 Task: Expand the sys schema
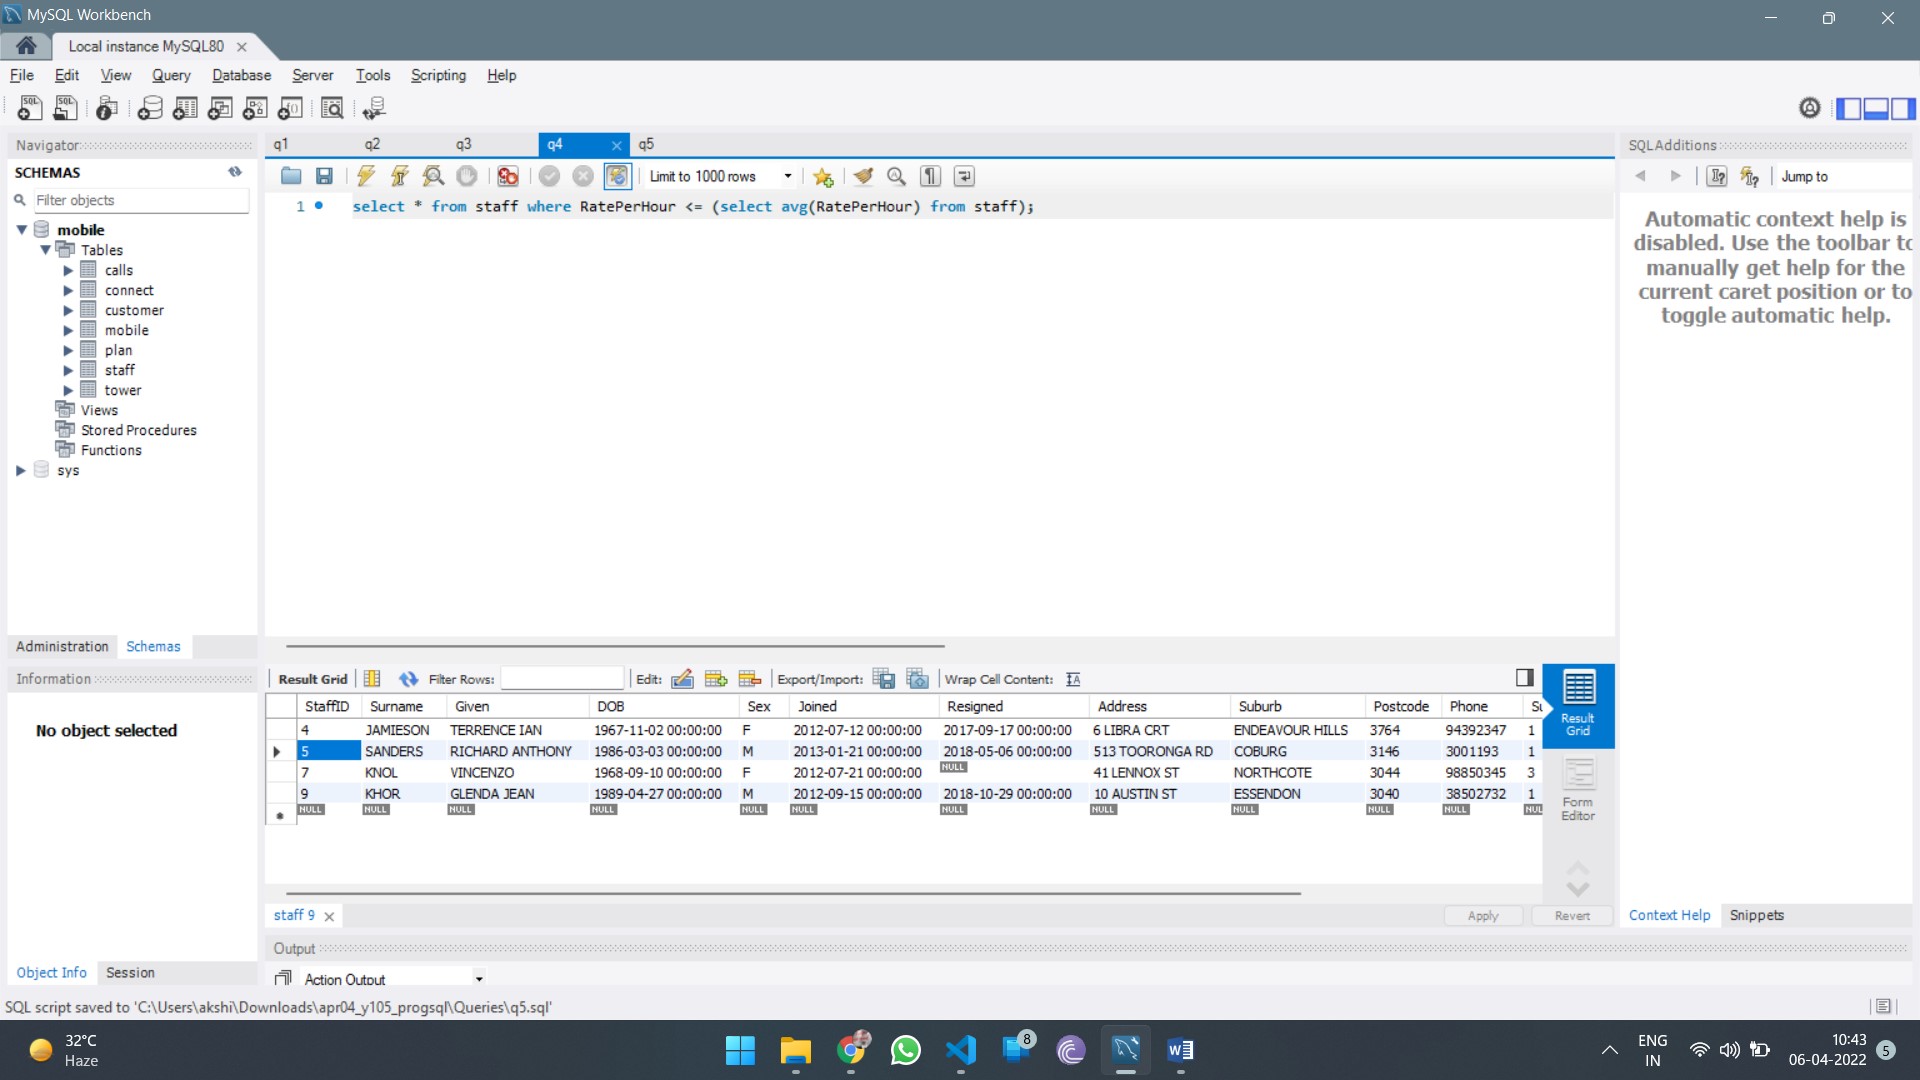(x=21, y=470)
